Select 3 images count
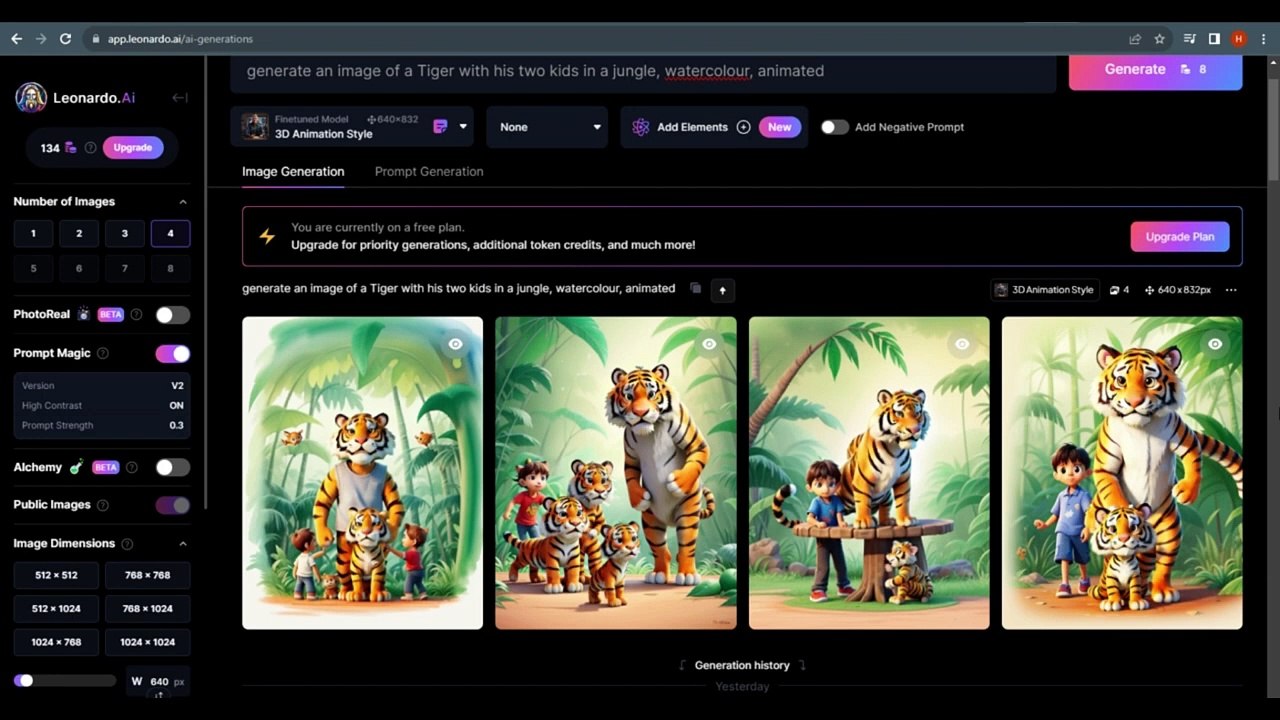This screenshot has width=1280, height=720. click(x=125, y=234)
